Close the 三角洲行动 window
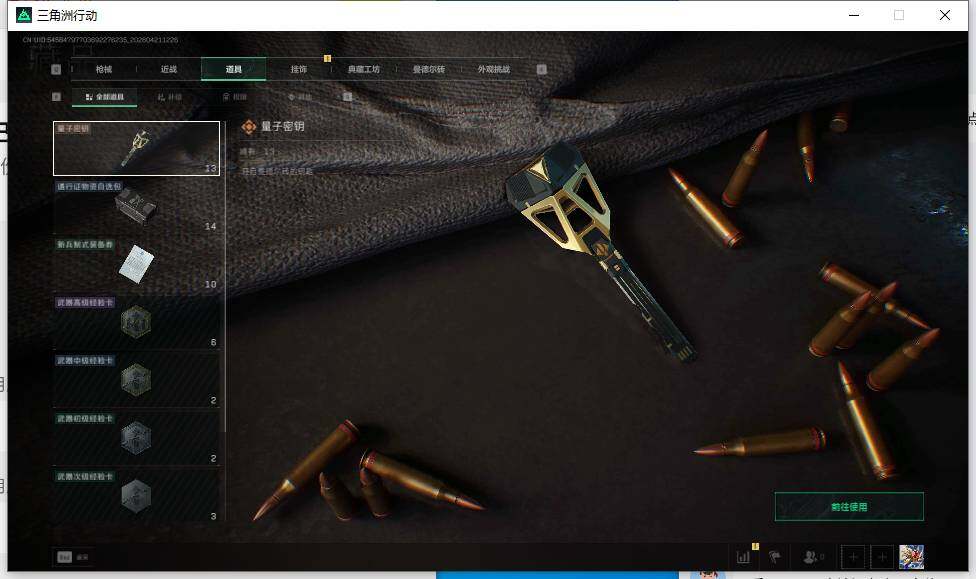This screenshot has width=976, height=579. coord(945,15)
